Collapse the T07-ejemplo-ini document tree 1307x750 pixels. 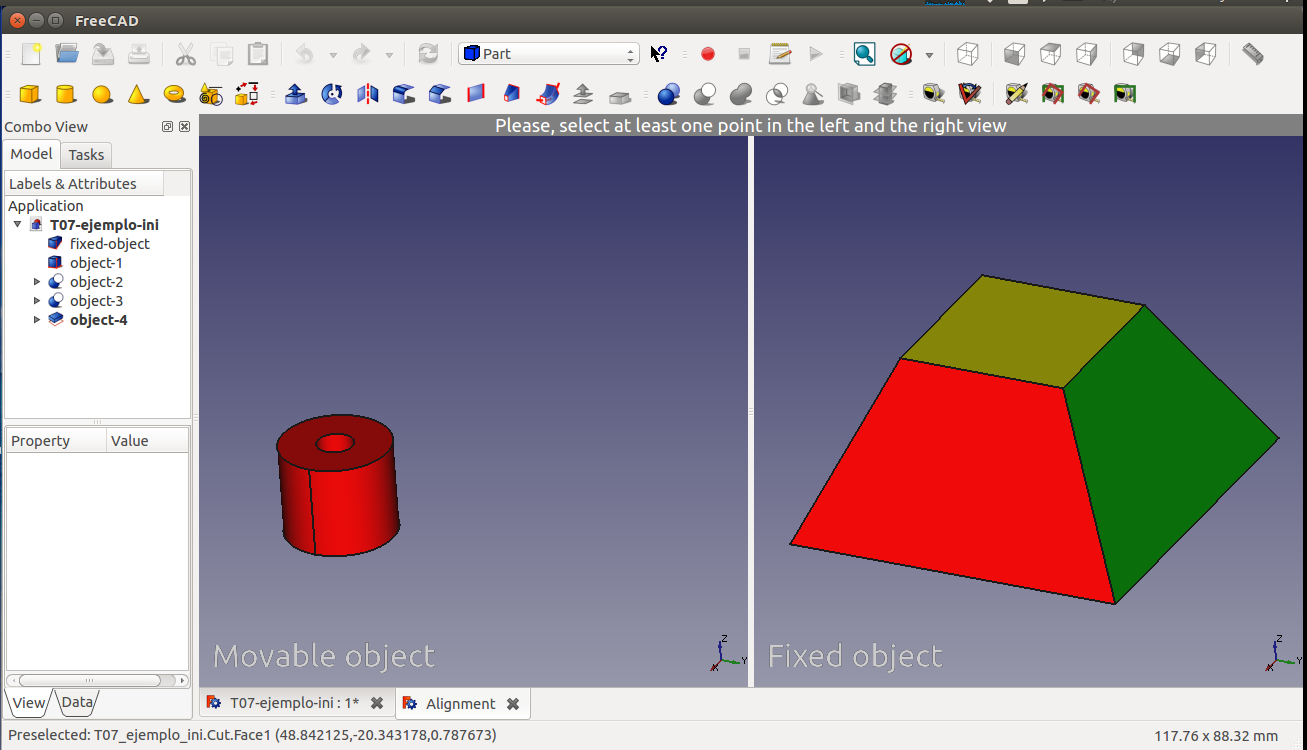click(x=17, y=225)
